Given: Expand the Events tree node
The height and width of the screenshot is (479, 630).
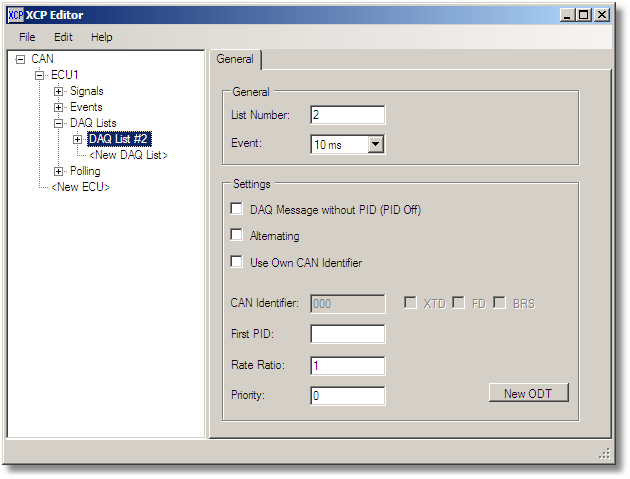Looking at the screenshot, I should [x=58, y=108].
